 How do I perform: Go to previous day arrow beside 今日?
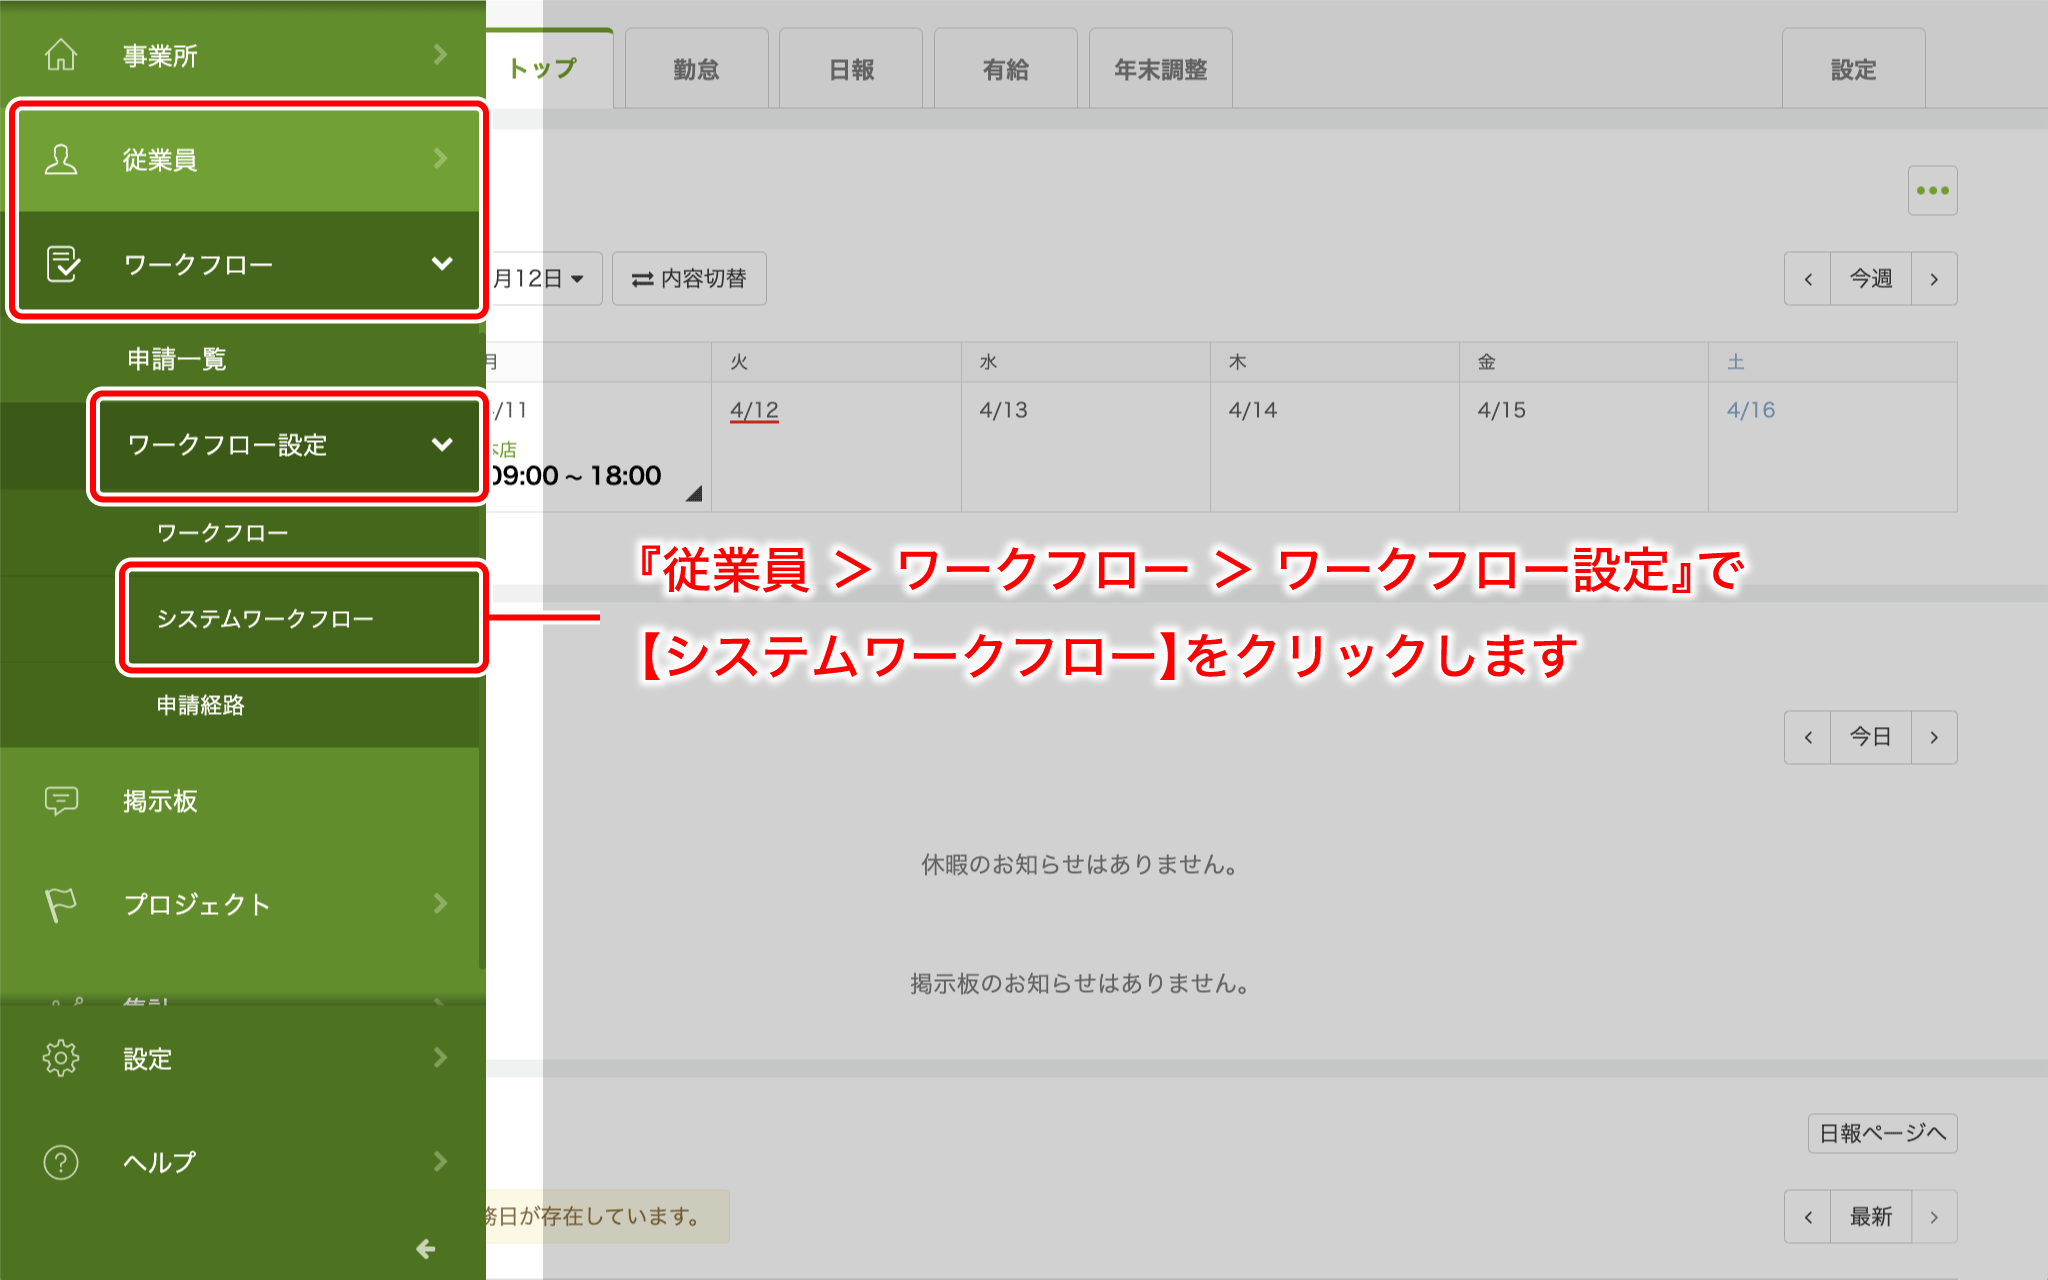1808,737
